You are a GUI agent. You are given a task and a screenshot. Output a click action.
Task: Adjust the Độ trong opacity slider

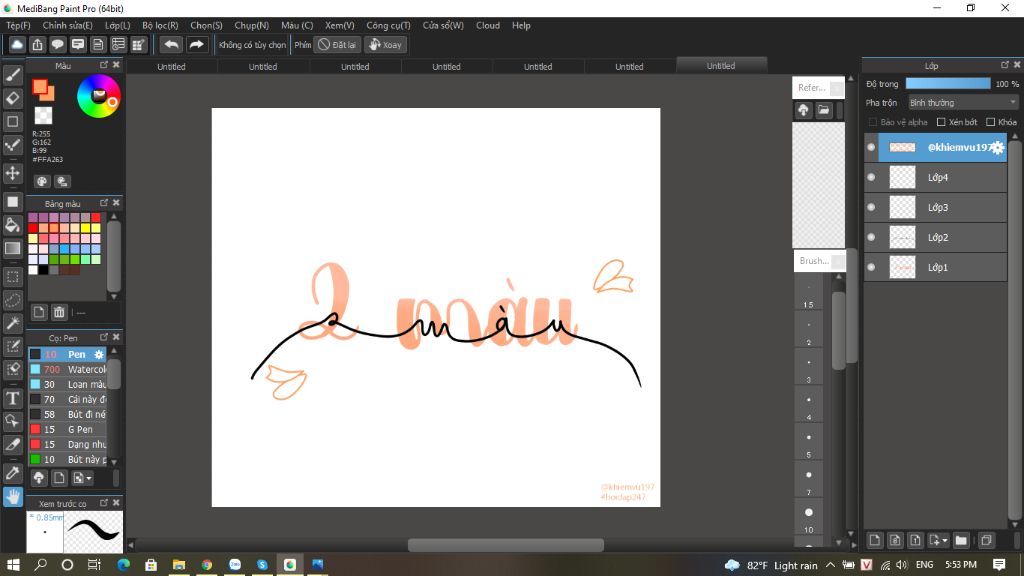(x=948, y=84)
